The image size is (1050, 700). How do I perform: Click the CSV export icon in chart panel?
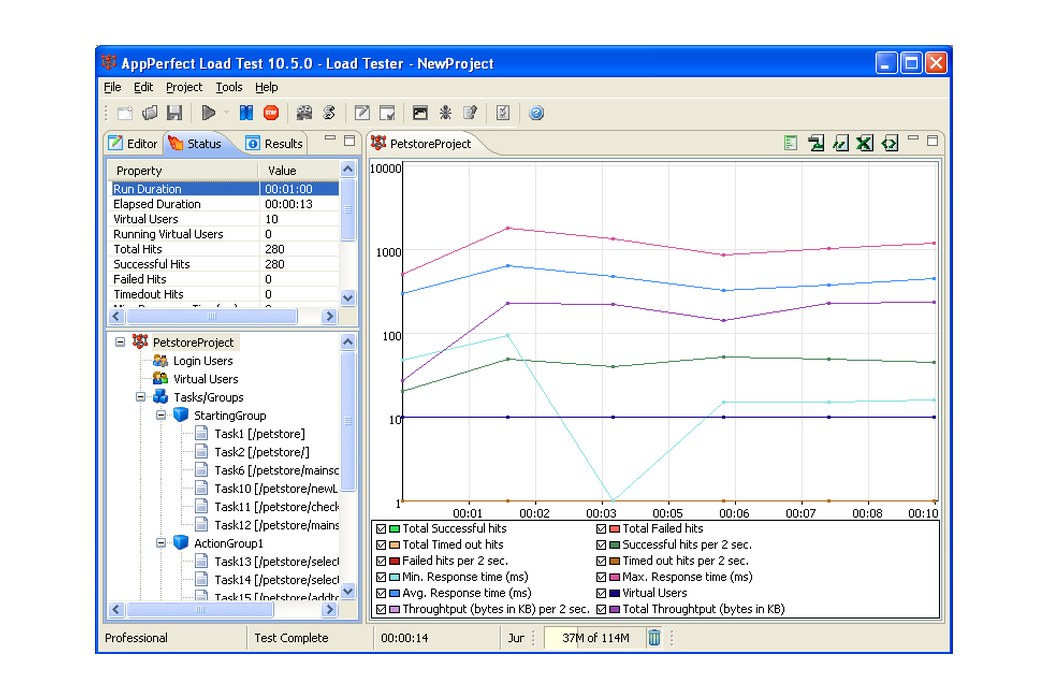coord(840,143)
